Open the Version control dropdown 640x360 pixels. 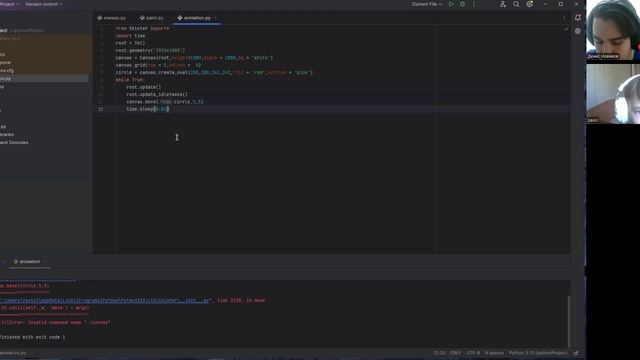(43, 4)
